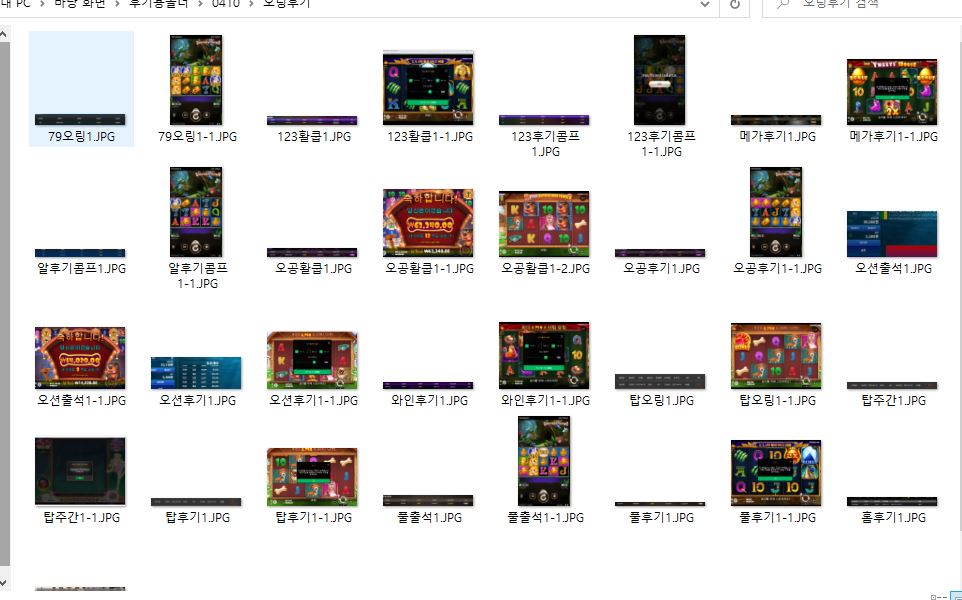Select the 오공후기1.JPG file
The image size is (962, 600).
[660, 253]
